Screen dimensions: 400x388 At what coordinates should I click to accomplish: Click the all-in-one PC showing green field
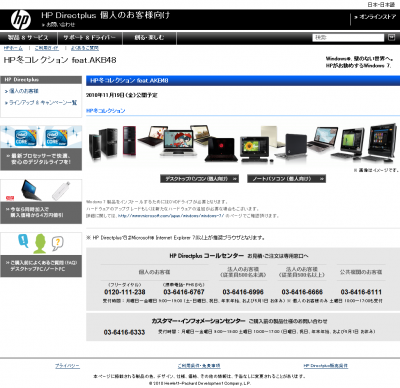[x=350, y=143]
